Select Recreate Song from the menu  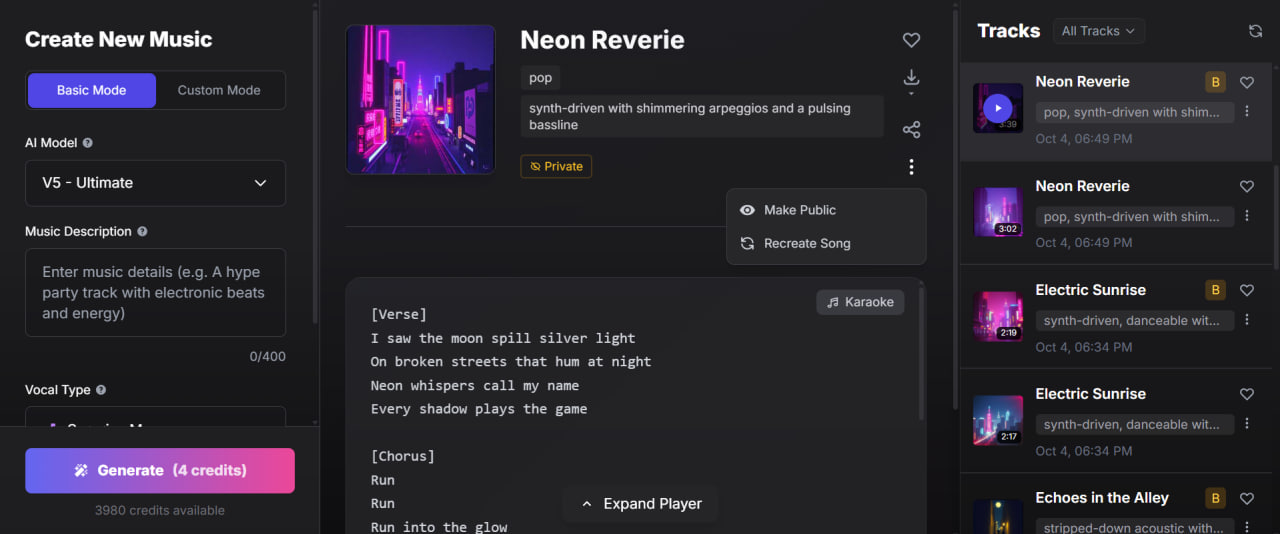coord(806,243)
